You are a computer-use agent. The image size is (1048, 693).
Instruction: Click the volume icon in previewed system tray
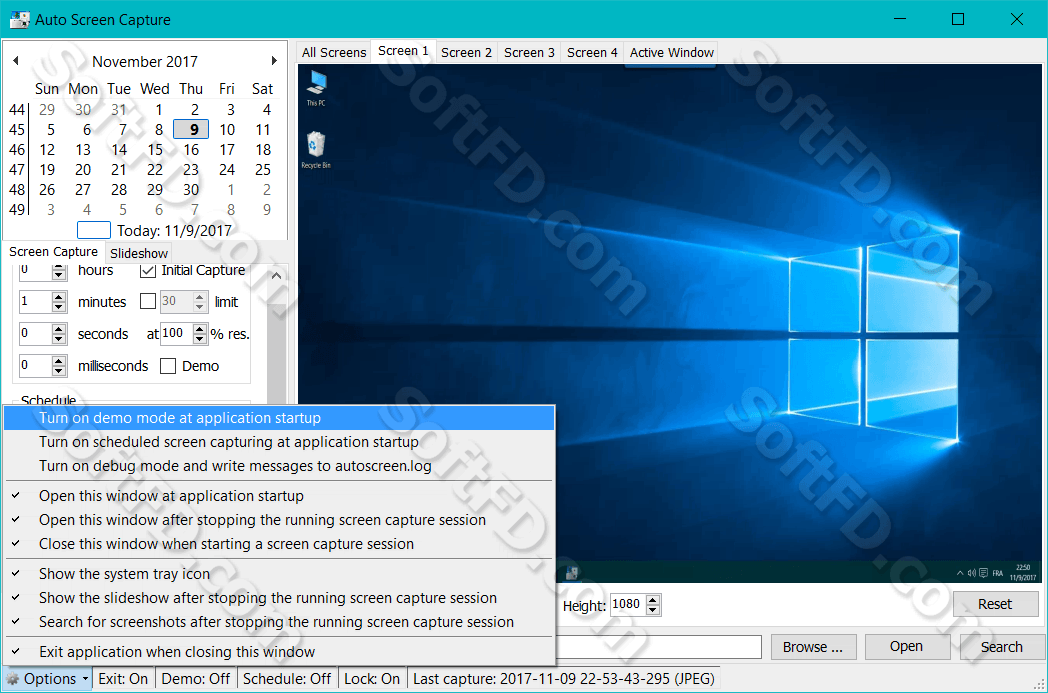pyautogui.click(x=972, y=573)
